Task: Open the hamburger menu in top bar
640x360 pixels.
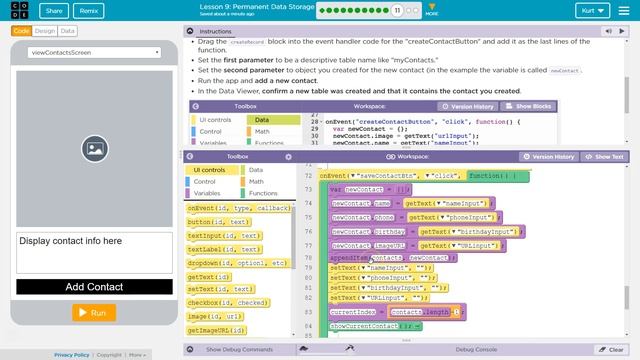Action: pos(624,11)
